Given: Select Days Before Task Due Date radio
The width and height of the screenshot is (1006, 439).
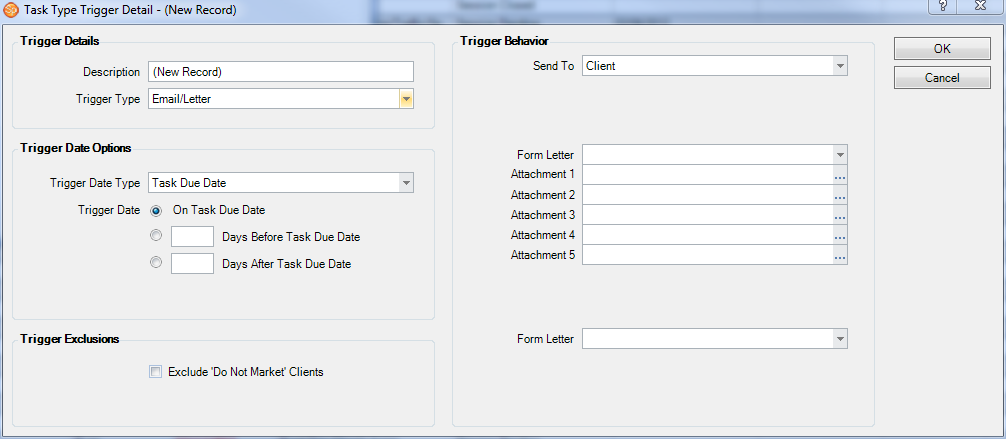Looking at the screenshot, I should tap(156, 236).
